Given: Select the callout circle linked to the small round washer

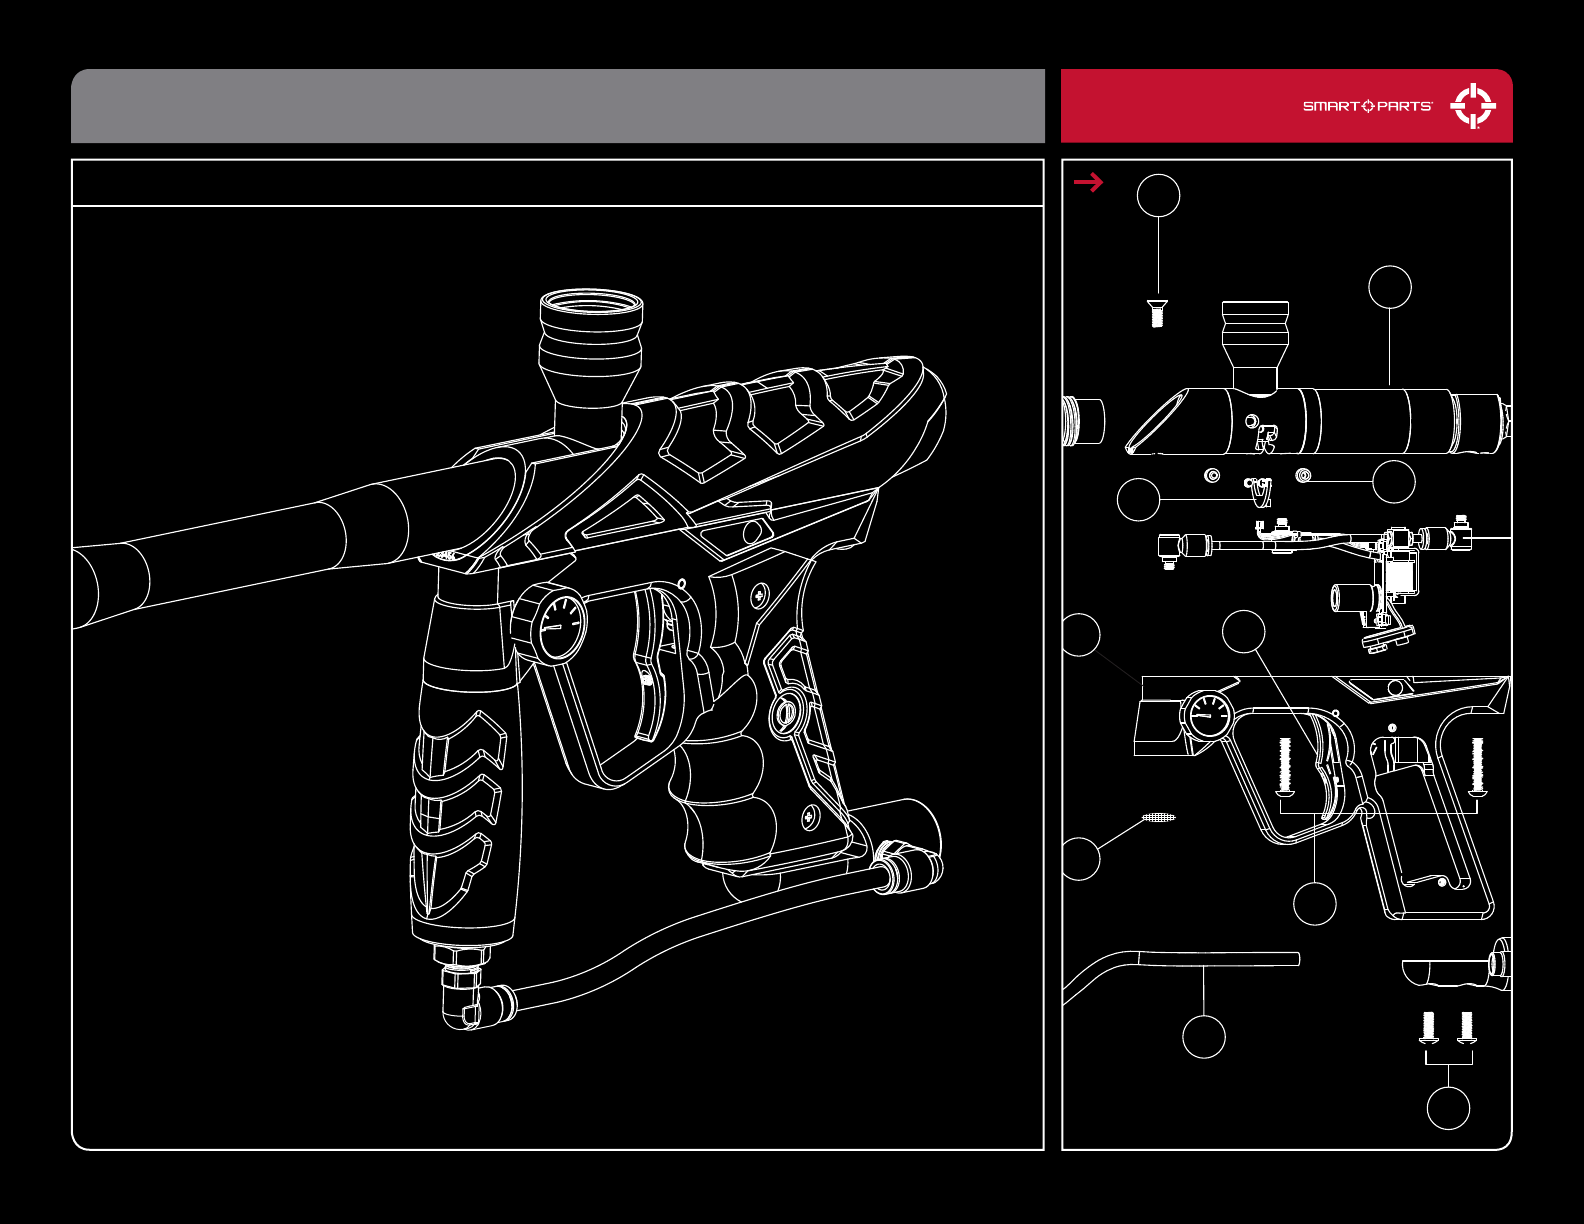Looking at the screenshot, I should point(1394,481).
